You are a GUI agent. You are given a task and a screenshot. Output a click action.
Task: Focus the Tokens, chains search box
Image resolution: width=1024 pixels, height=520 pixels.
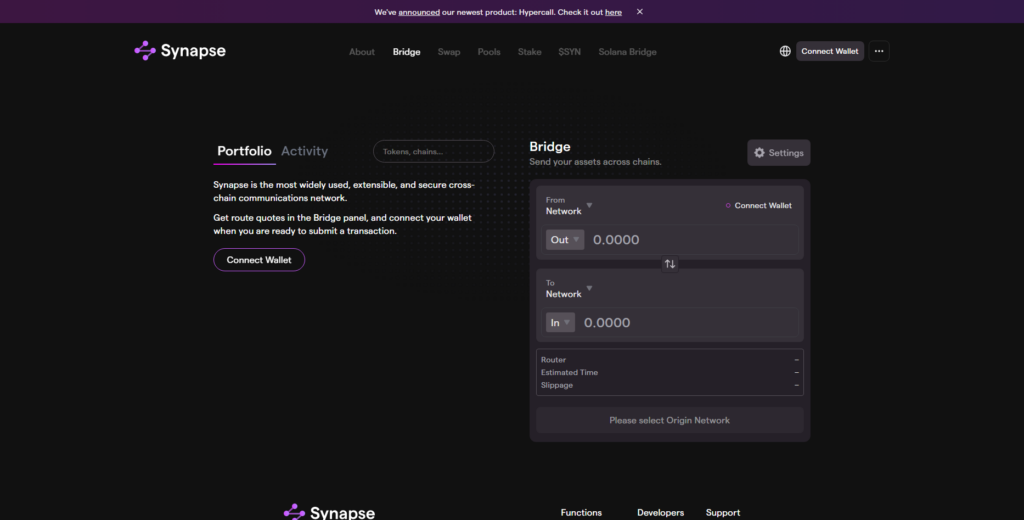coord(434,152)
